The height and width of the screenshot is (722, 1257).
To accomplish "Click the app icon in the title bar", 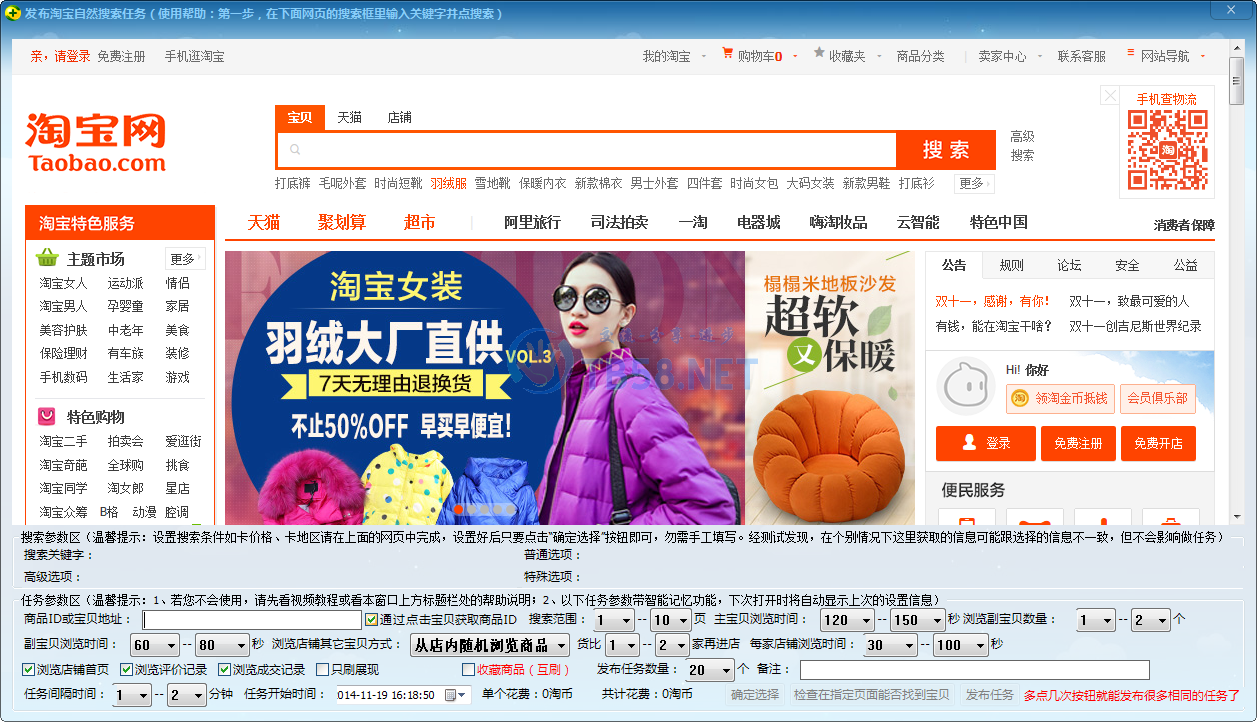I will [x=13, y=13].
